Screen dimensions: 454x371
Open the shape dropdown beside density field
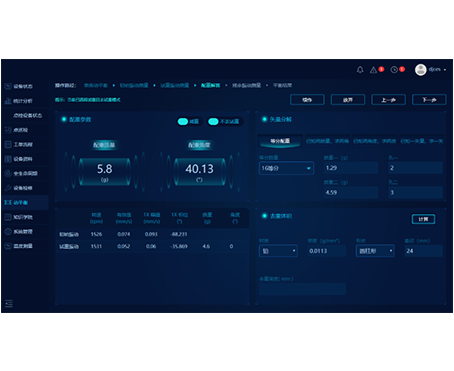pyautogui.click(x=375, y=251)
